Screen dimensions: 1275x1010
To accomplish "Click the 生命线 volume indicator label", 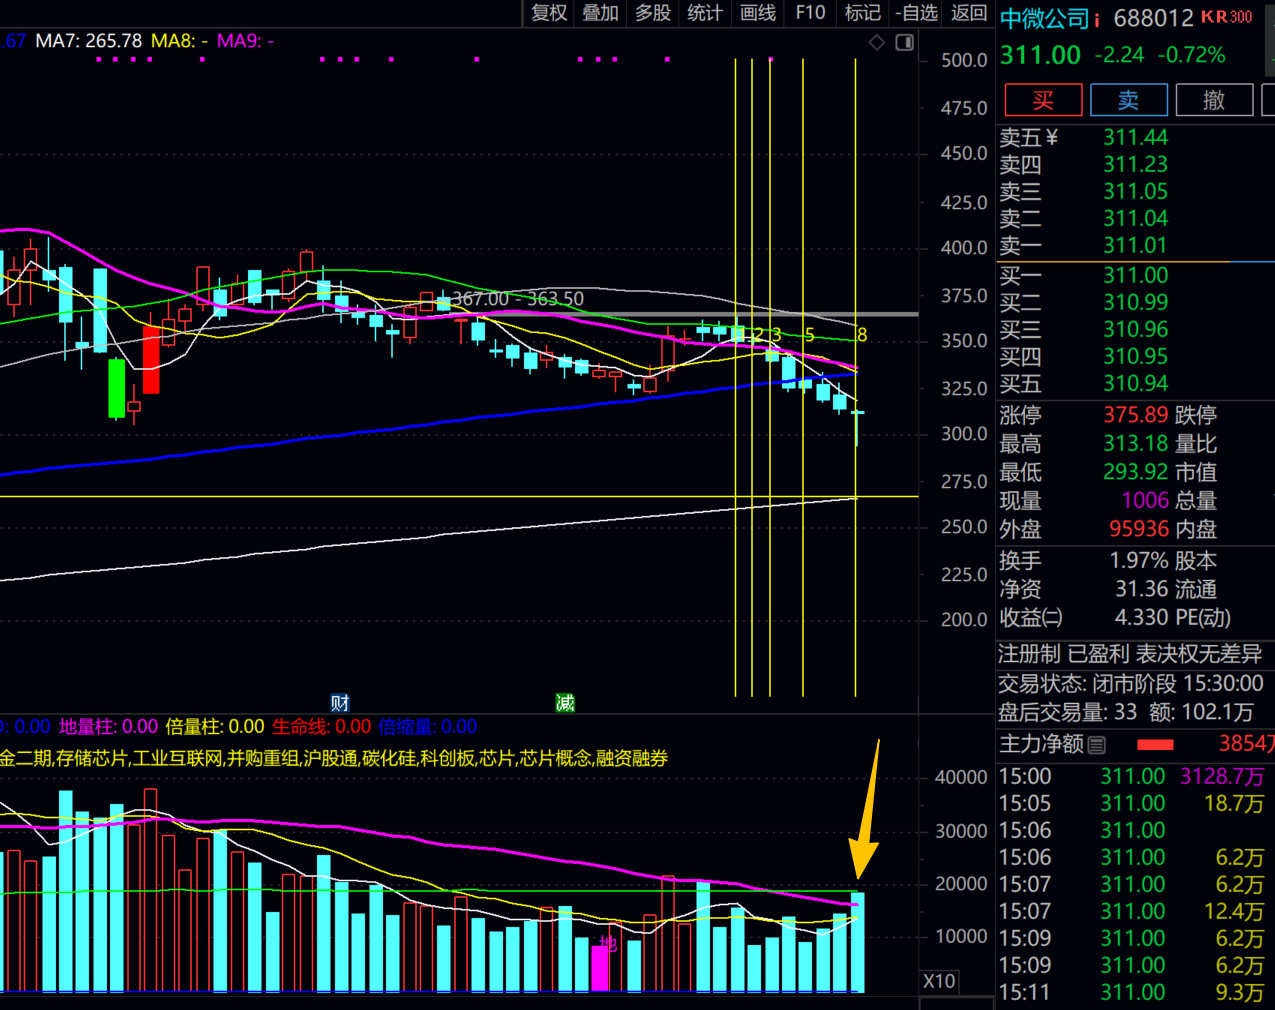I will (321, 727).
